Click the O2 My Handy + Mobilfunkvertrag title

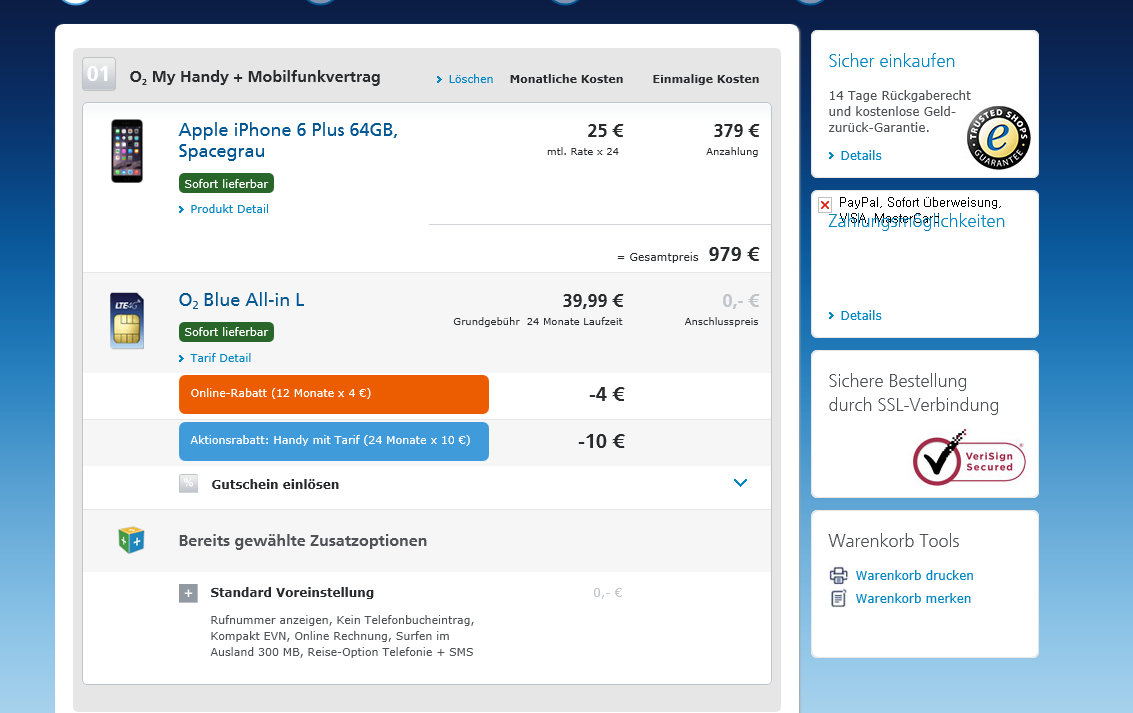point(254,77)
